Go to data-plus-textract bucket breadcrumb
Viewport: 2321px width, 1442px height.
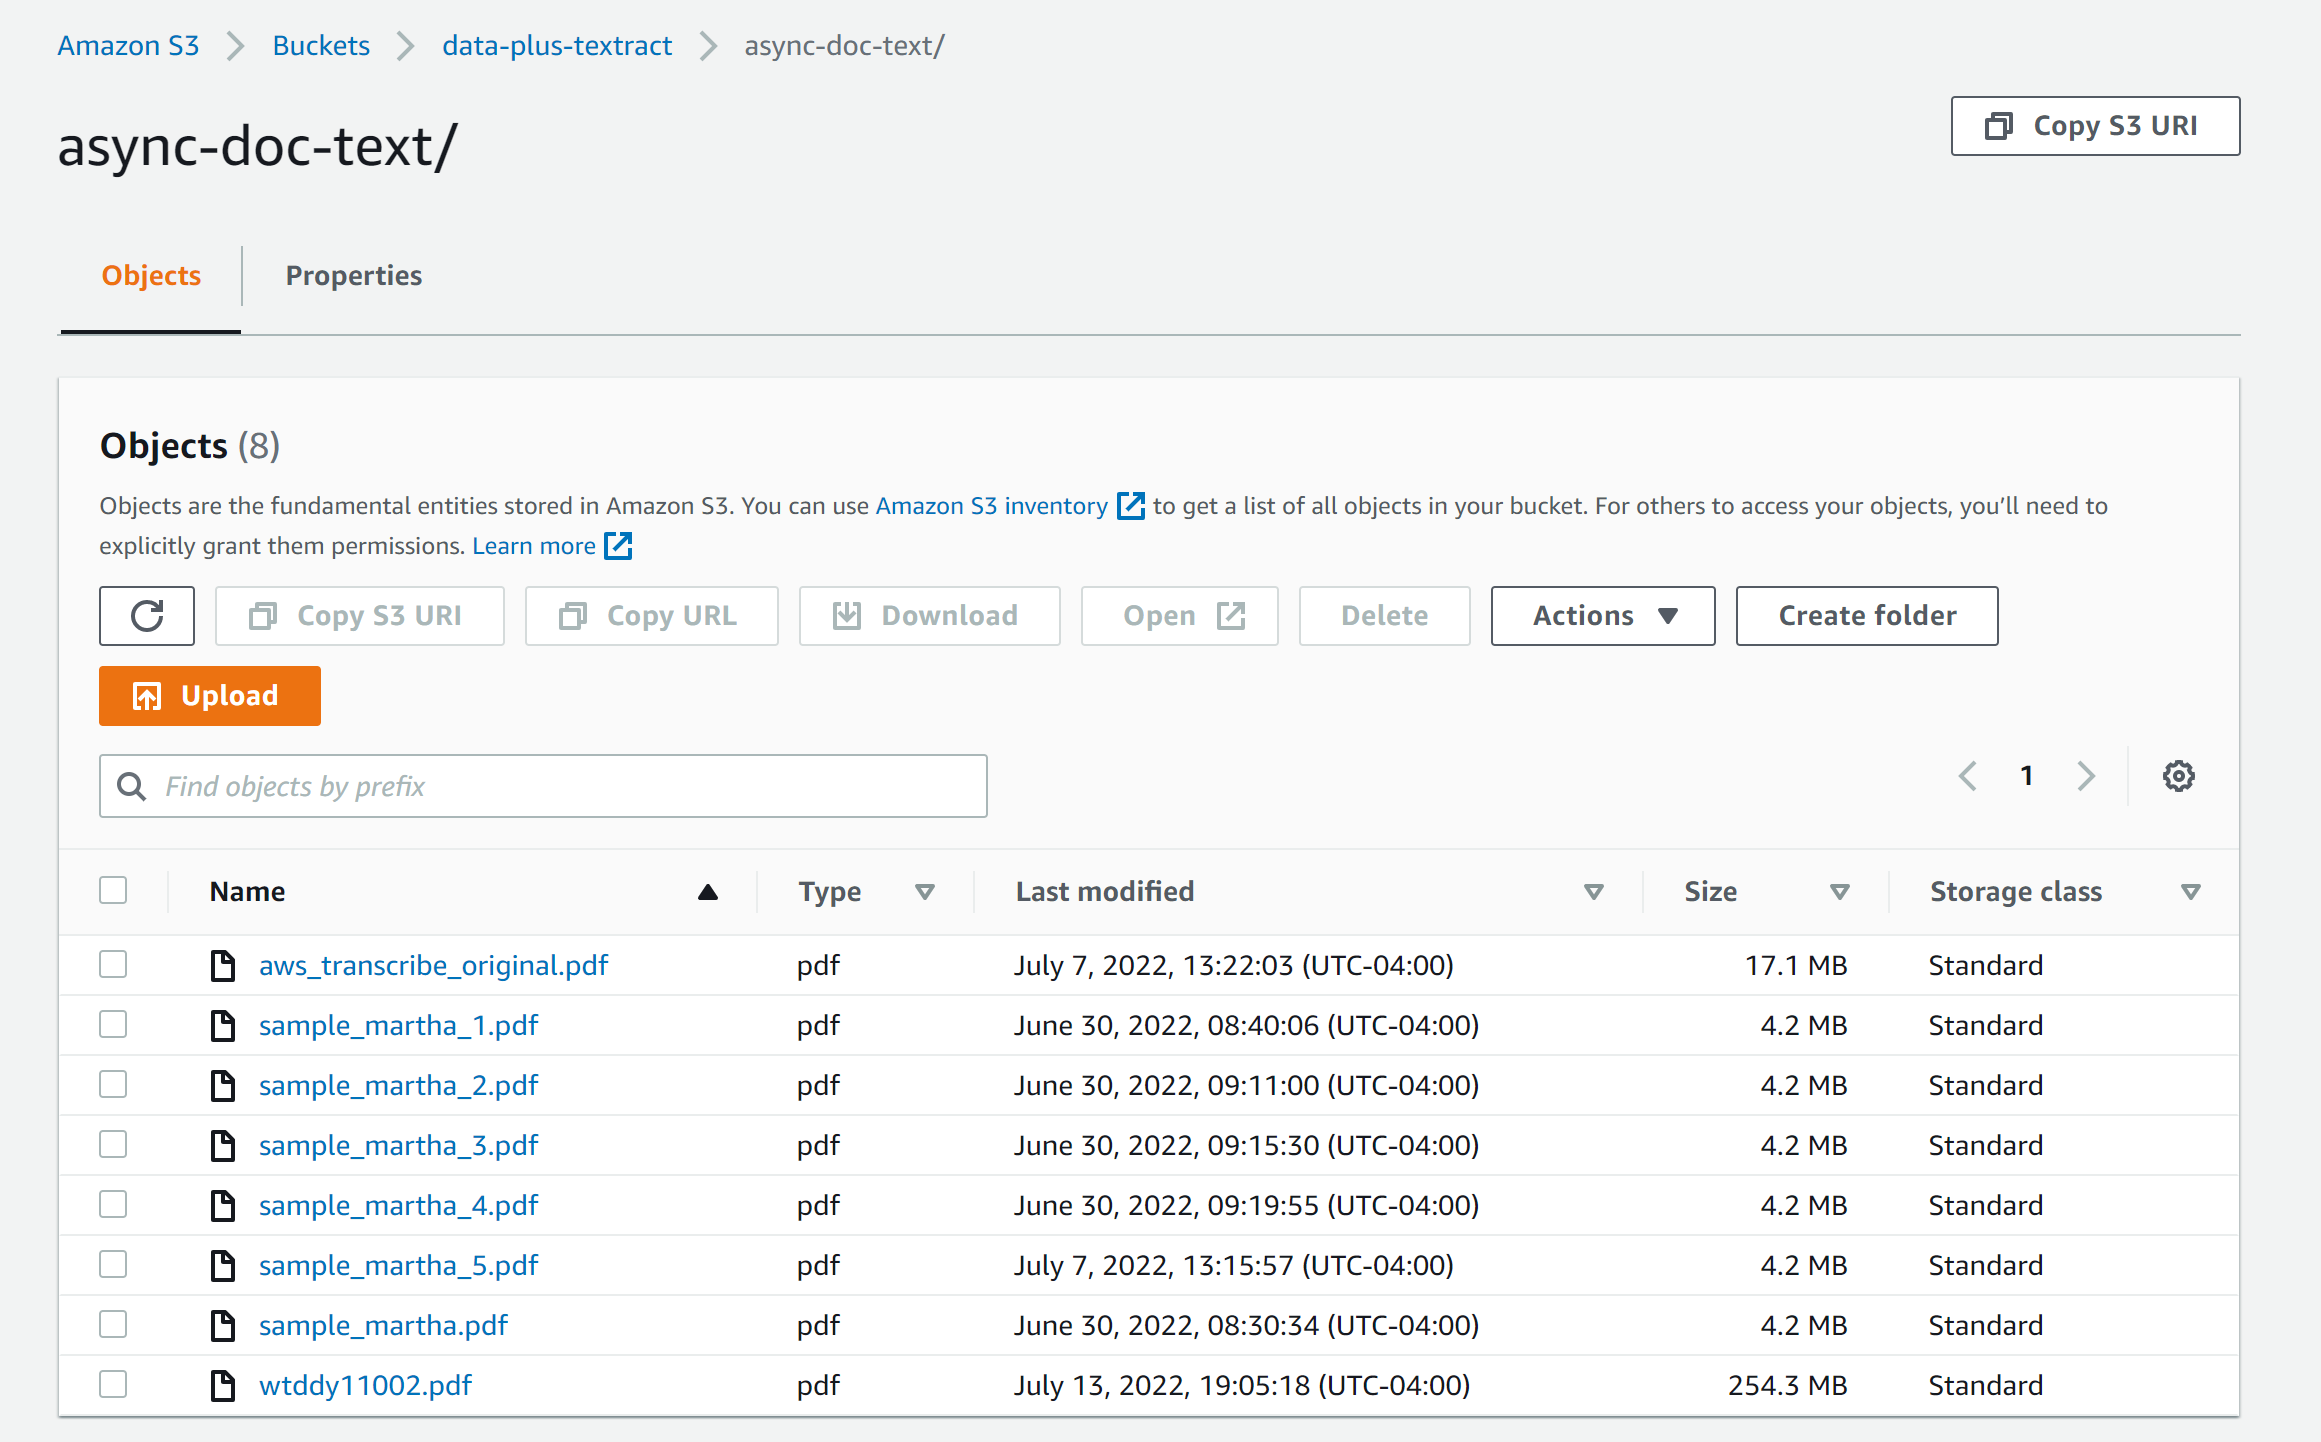click(x=557, y=46)
